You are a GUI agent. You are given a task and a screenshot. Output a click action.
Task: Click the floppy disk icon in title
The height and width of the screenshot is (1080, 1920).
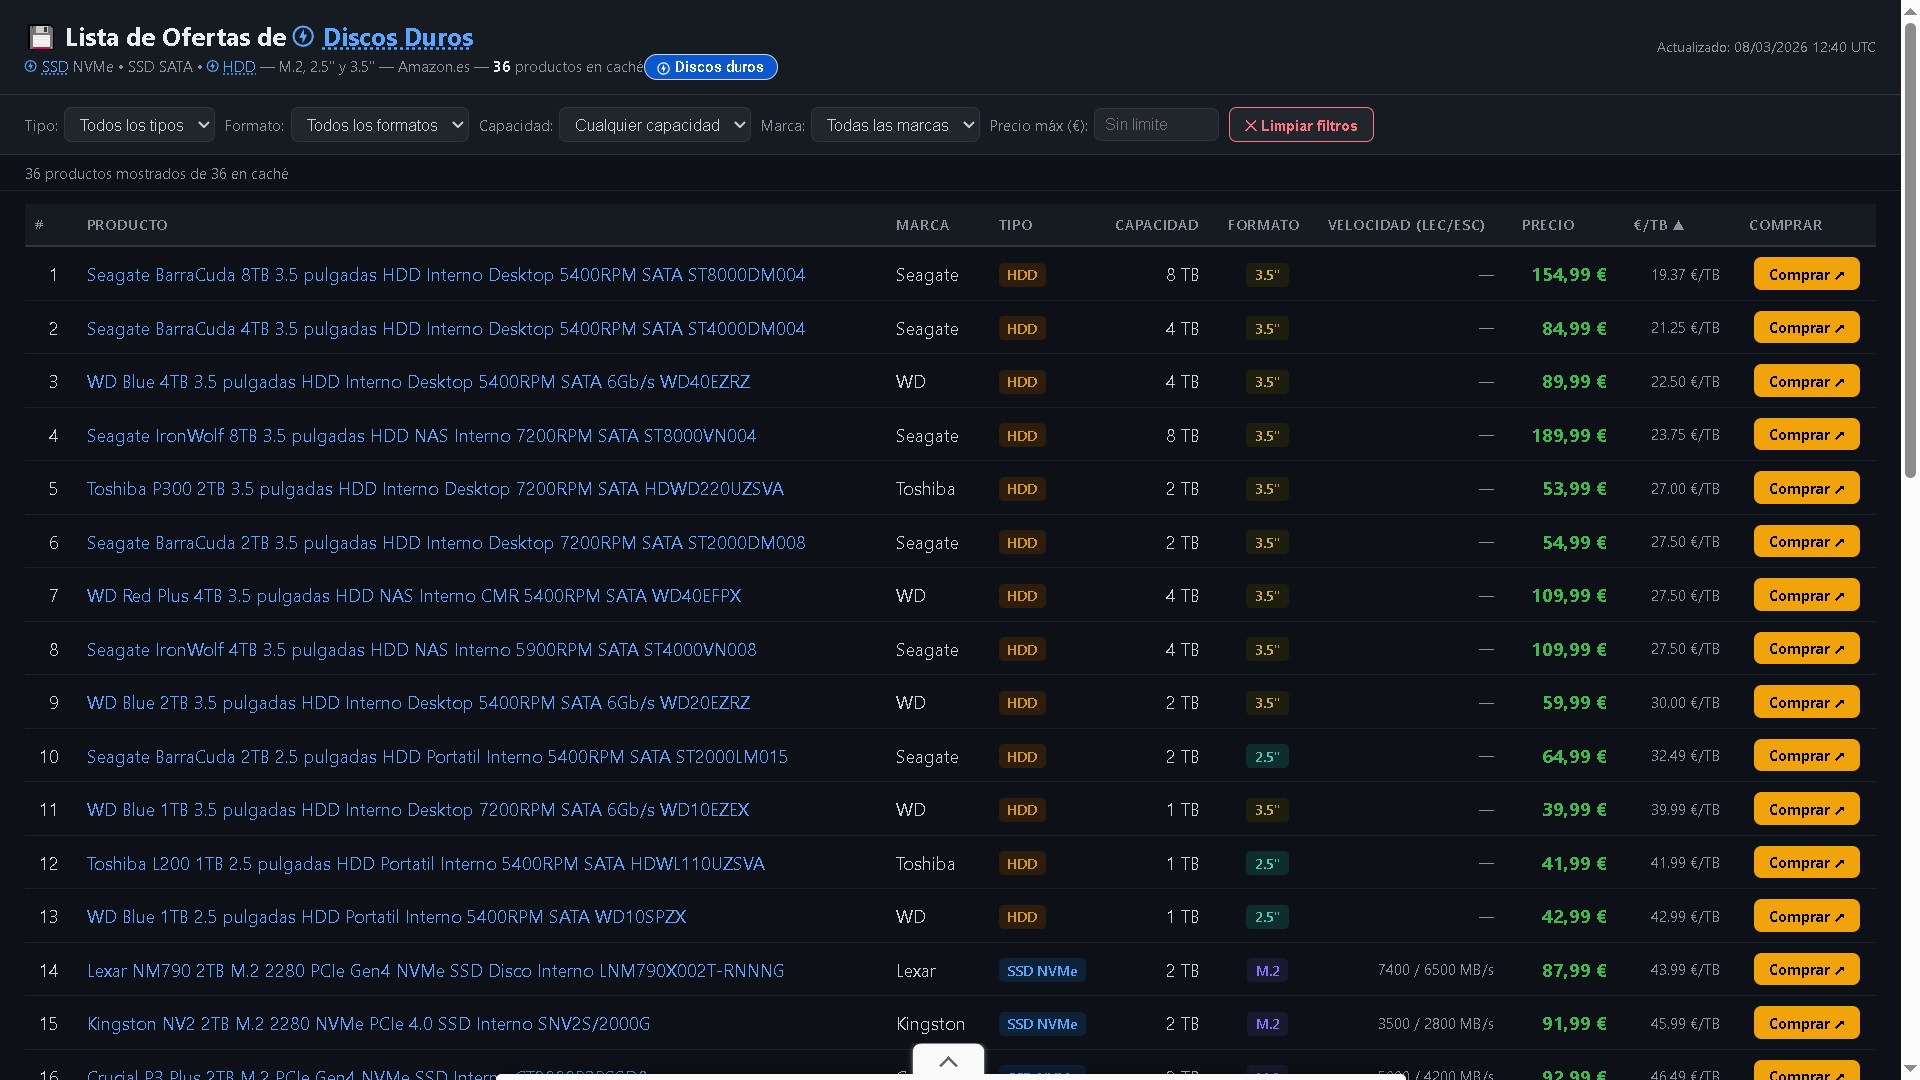tap(41, 38)
